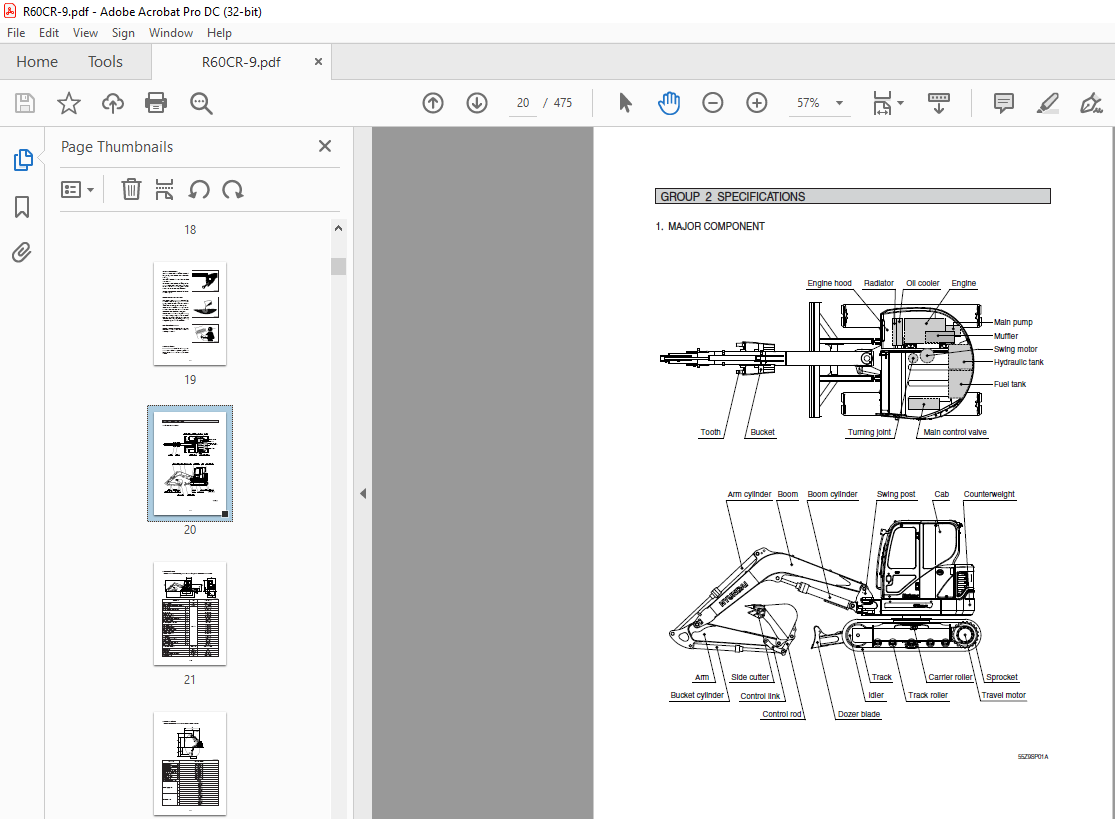Open the Fill and Sign tool
Screen dimensions: 1115x819
click(1091, 103)
